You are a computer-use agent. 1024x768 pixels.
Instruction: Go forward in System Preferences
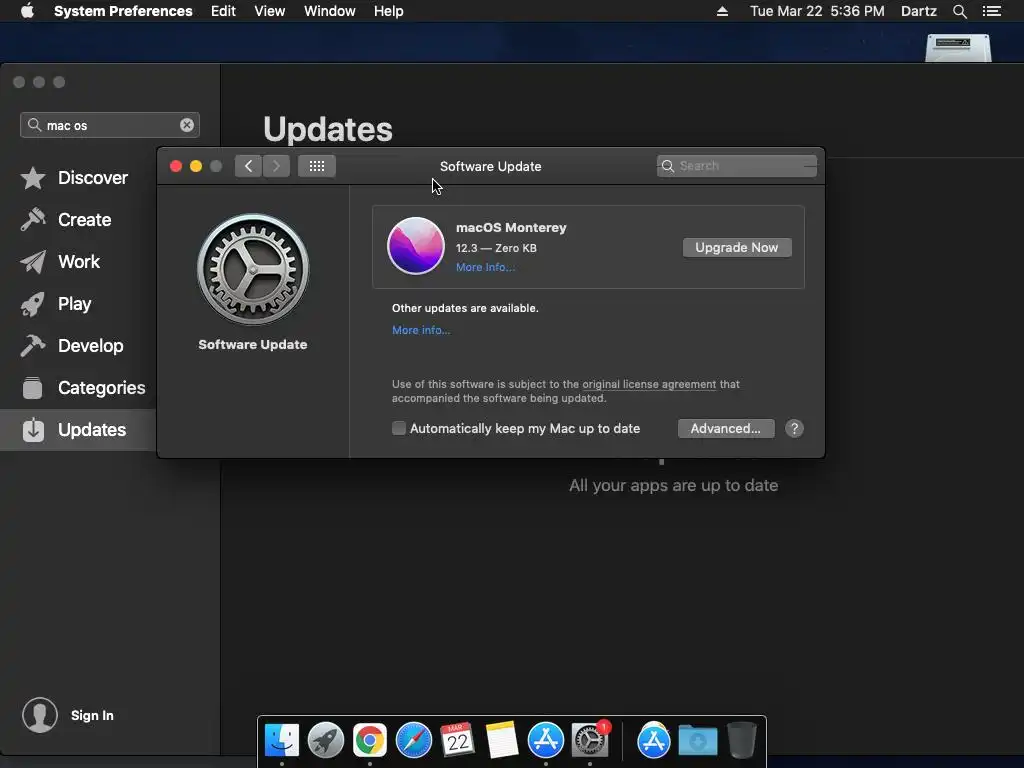point(276,166)
